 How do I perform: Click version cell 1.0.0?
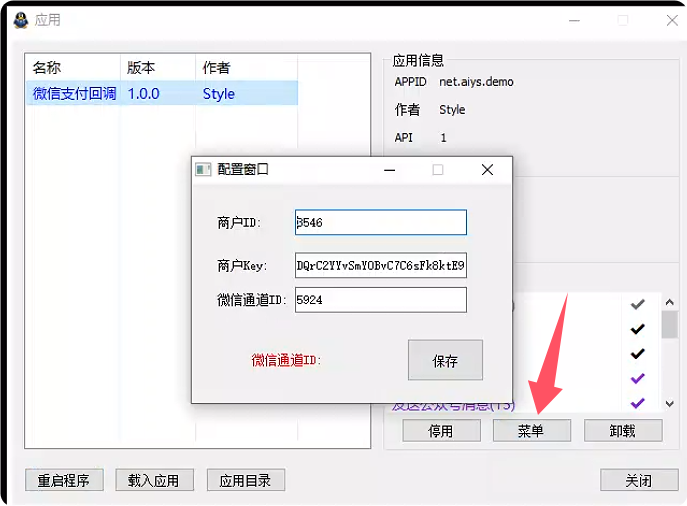coord(144,94)
